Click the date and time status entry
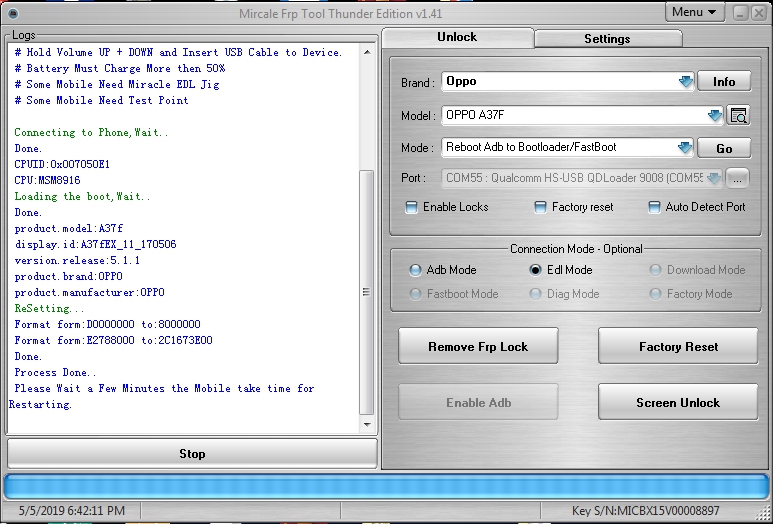 pos(72,511)
